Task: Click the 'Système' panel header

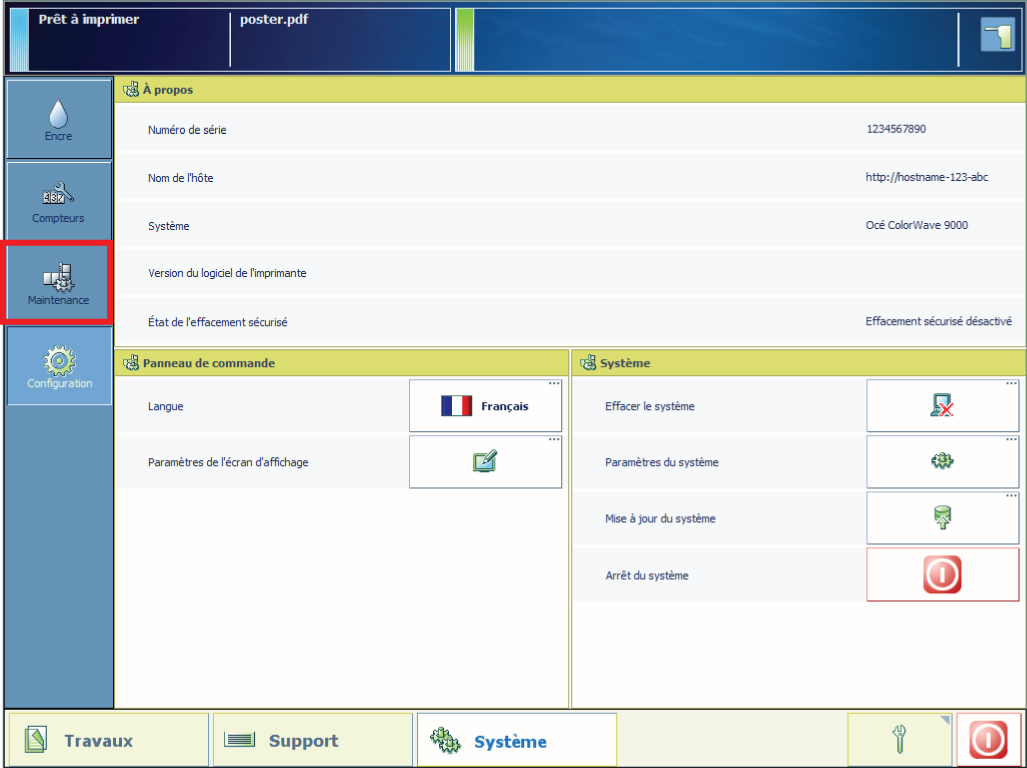Action: pos(798,363)
